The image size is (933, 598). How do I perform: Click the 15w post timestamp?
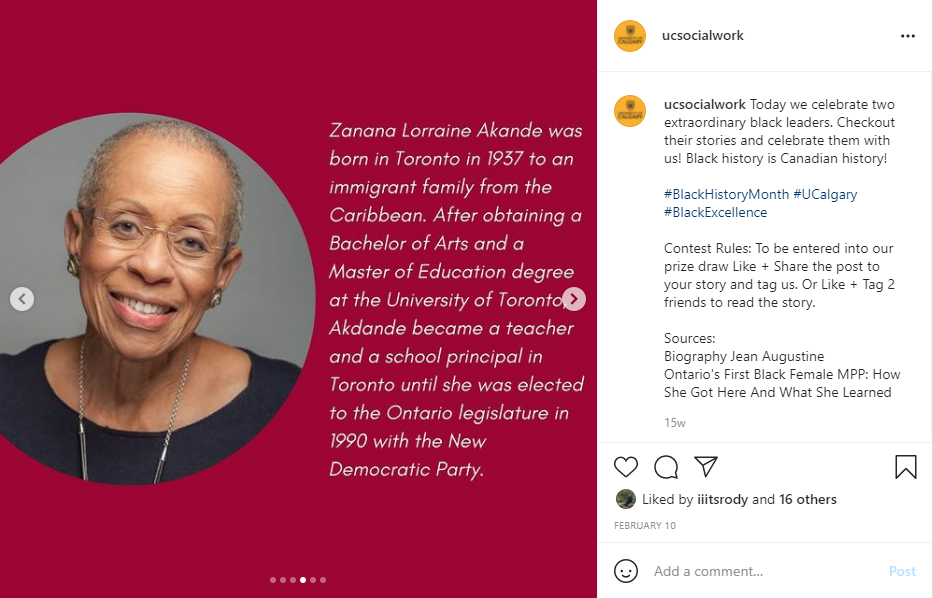click(675, 423)
